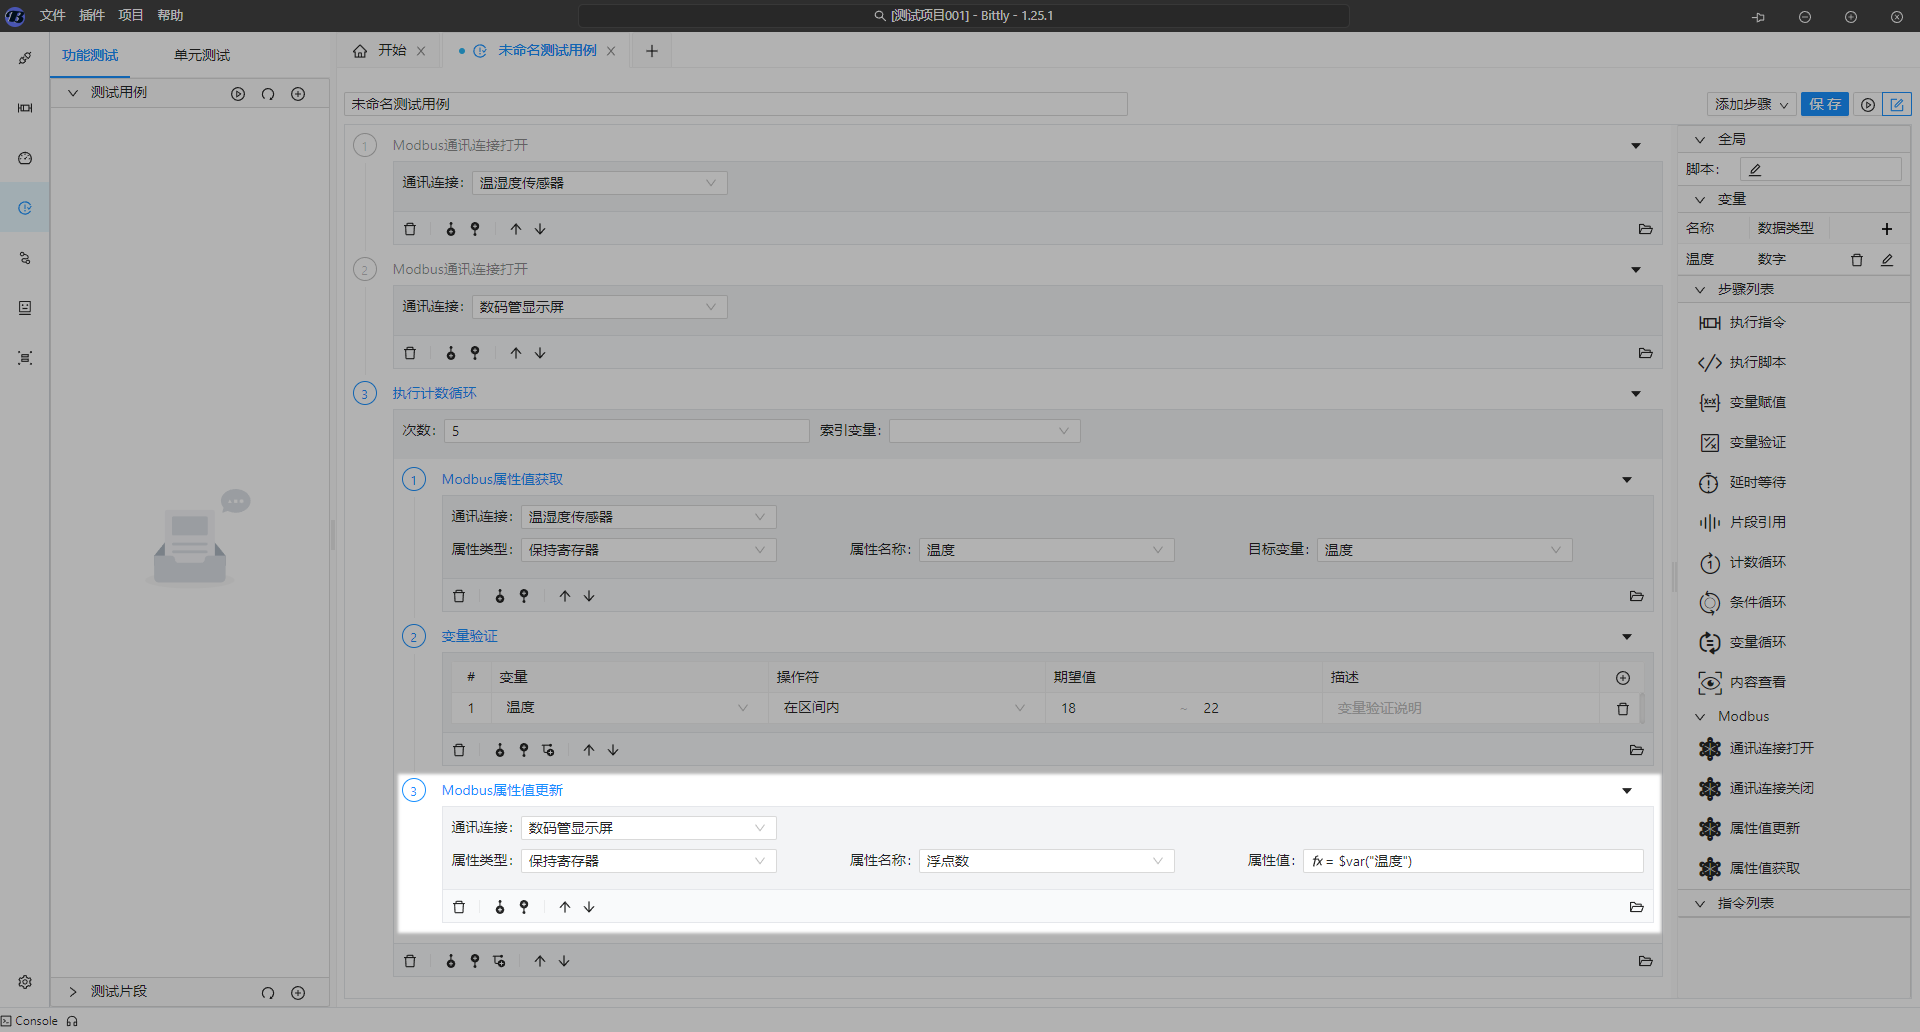Add a new variable with the plus icon
Image resolution: width=1920 pixels, height=1032 pixels.
point(1887,229)
